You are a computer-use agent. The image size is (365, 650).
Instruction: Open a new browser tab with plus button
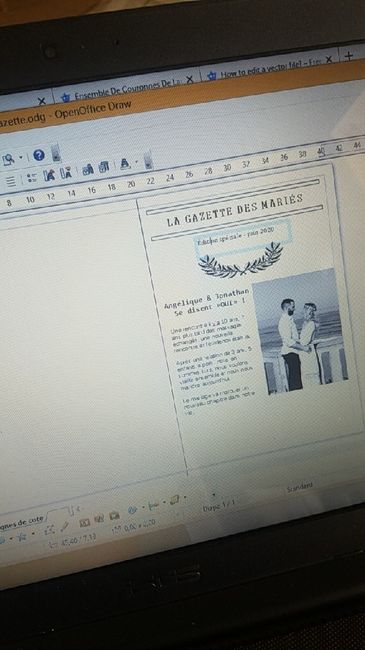point(349,56)
